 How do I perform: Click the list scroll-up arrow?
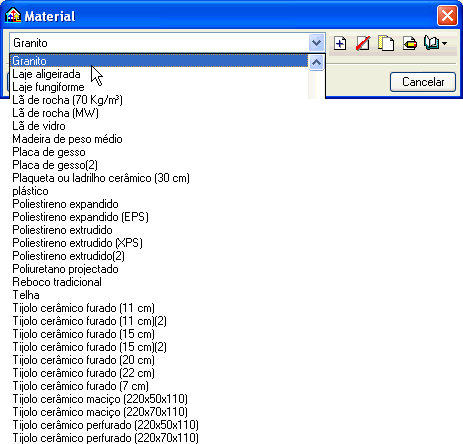316,62
